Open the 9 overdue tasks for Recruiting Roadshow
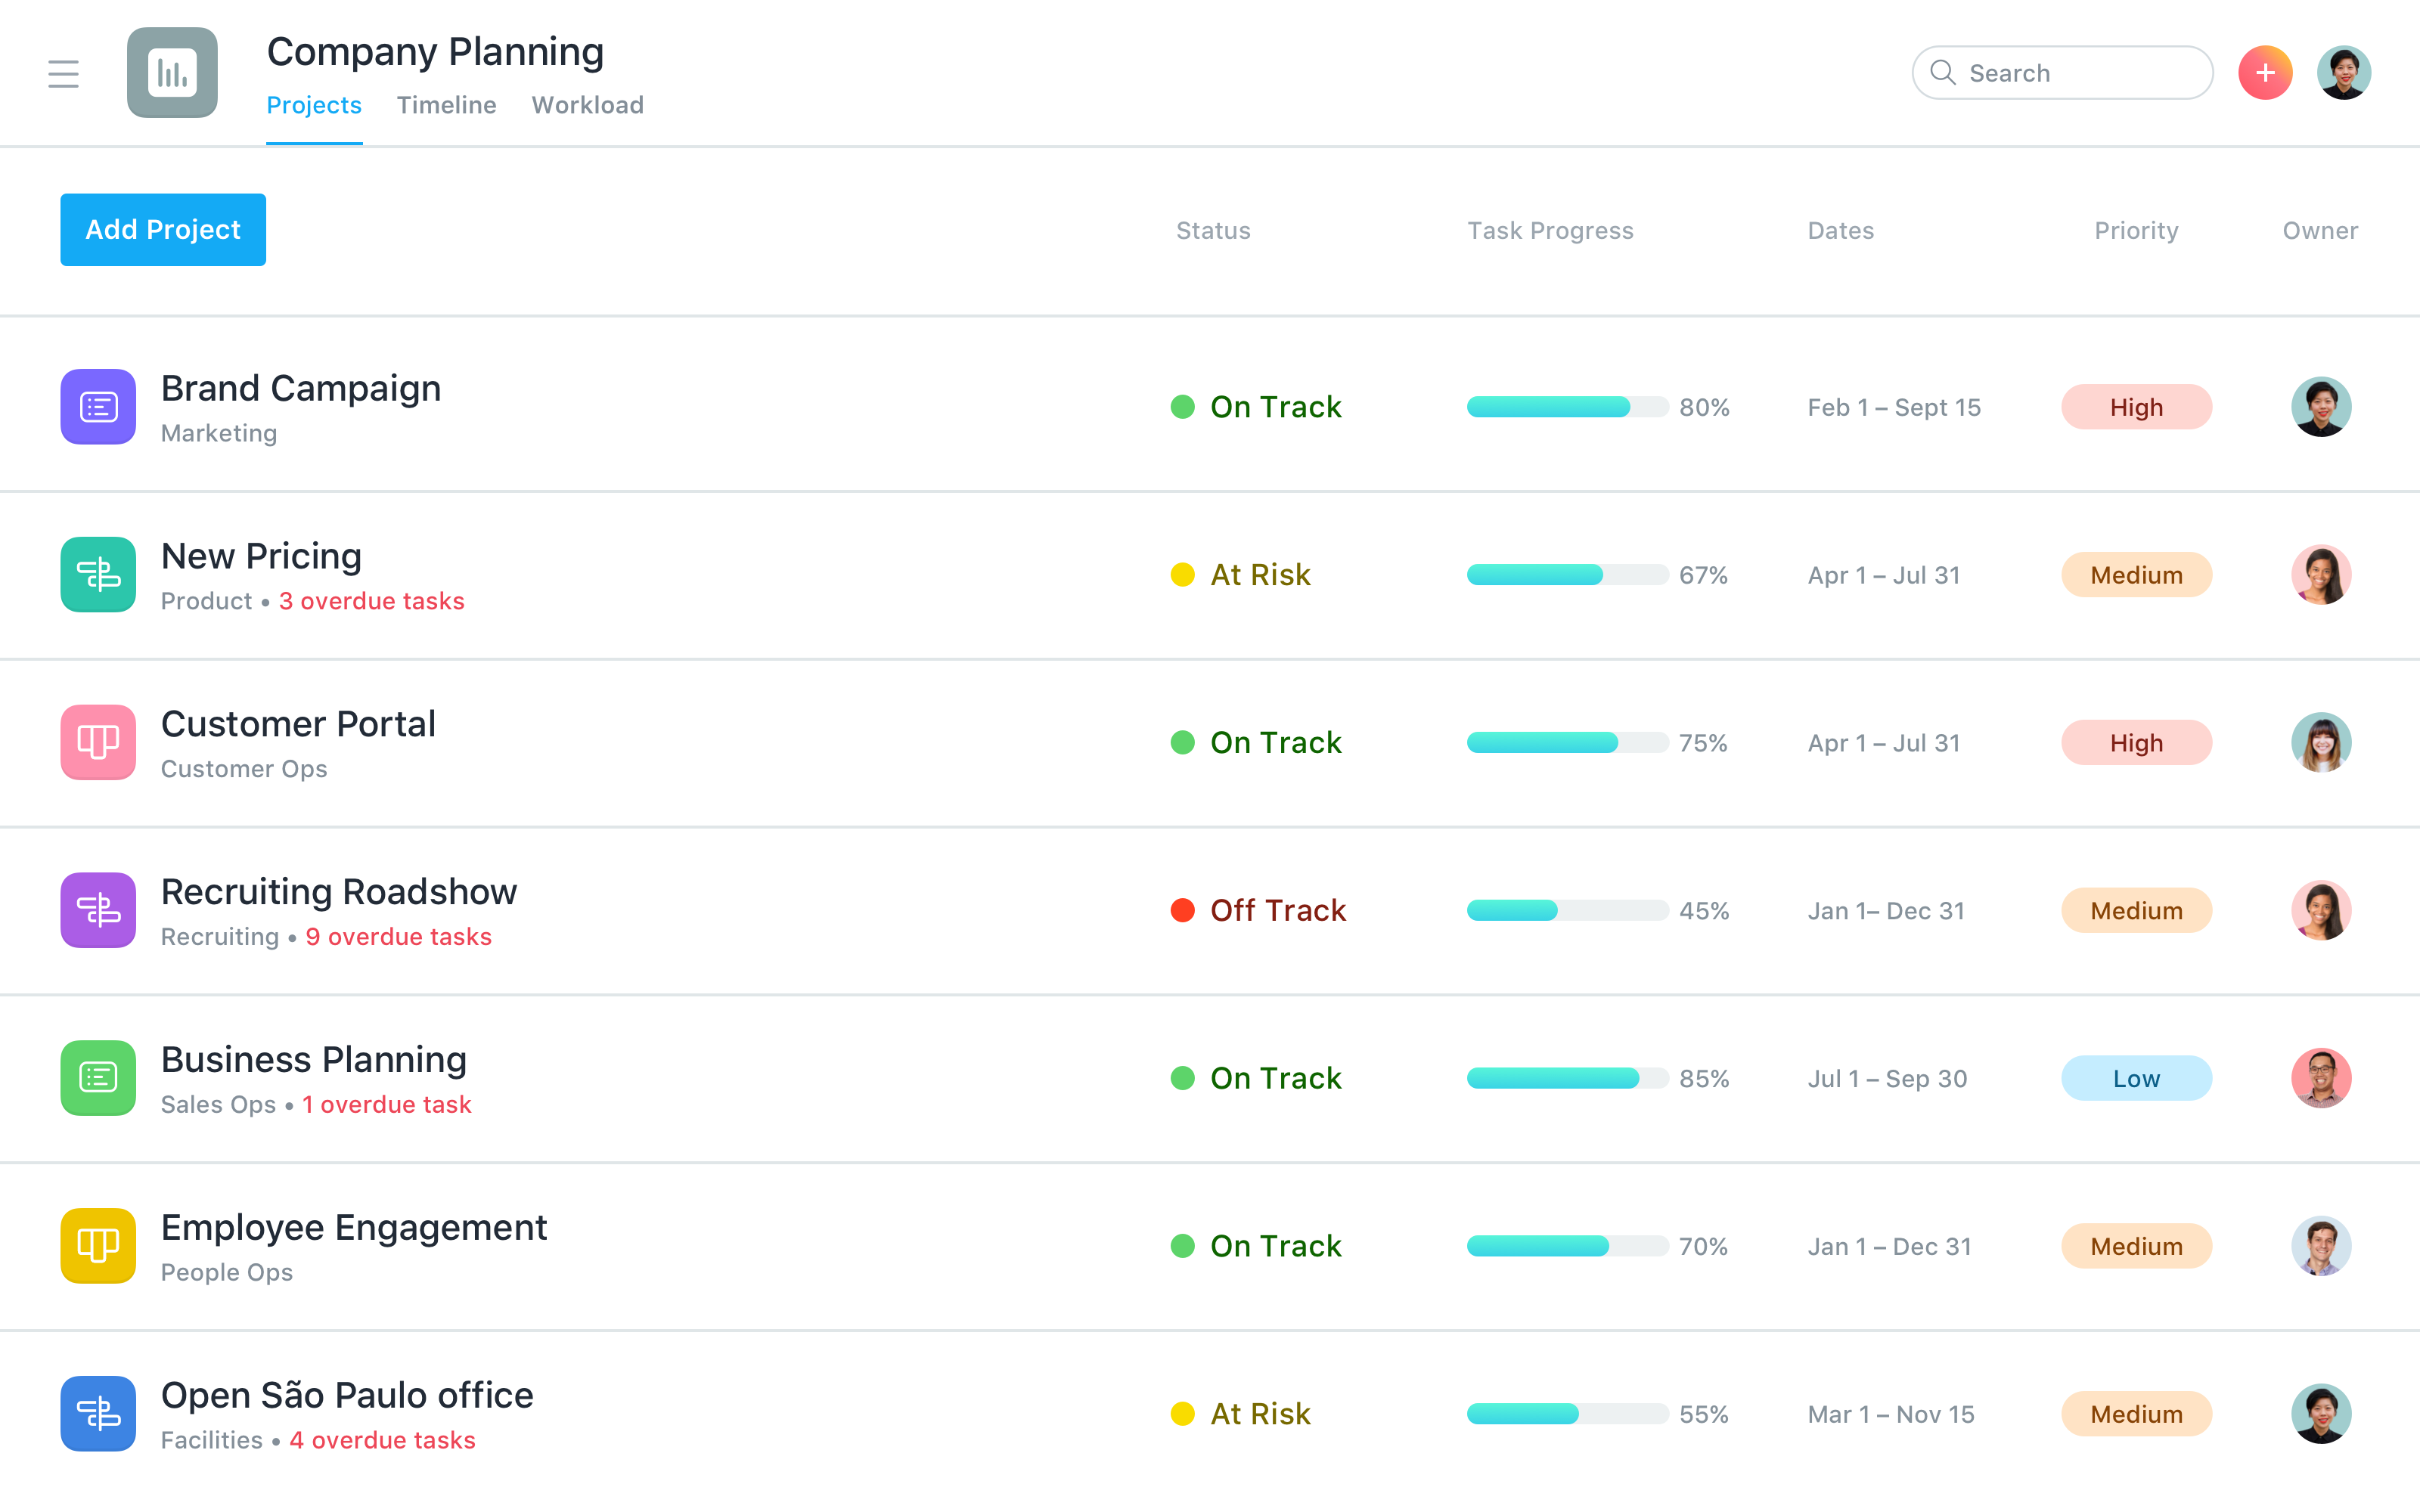 click(398, 936)
